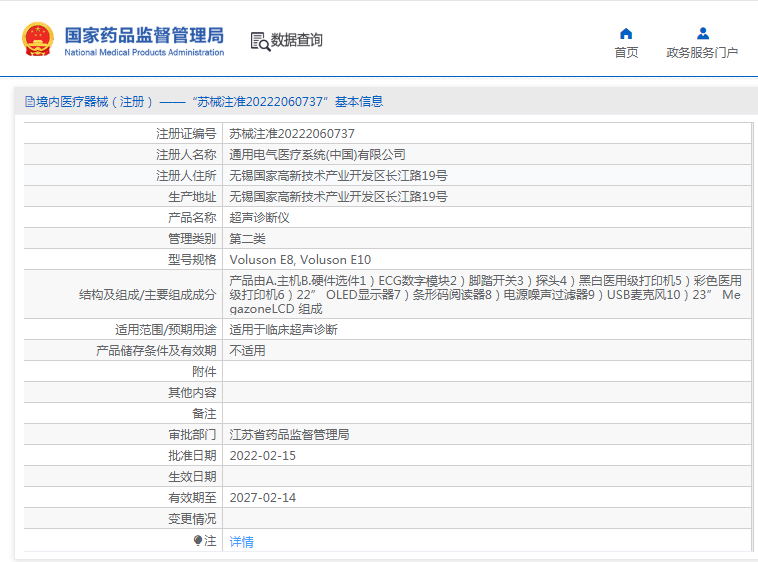Click the model Voluson E8, Voluson E10
The image size is (758, 562).
click(300, 259)
